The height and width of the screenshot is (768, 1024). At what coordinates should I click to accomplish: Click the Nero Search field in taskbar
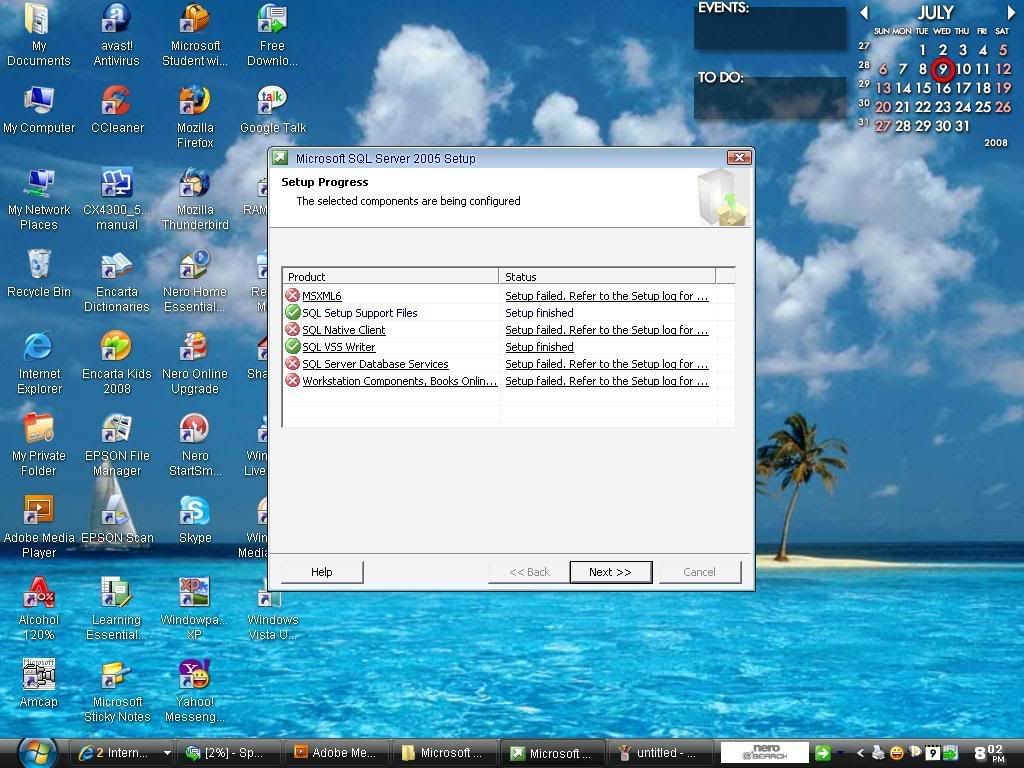764,753
